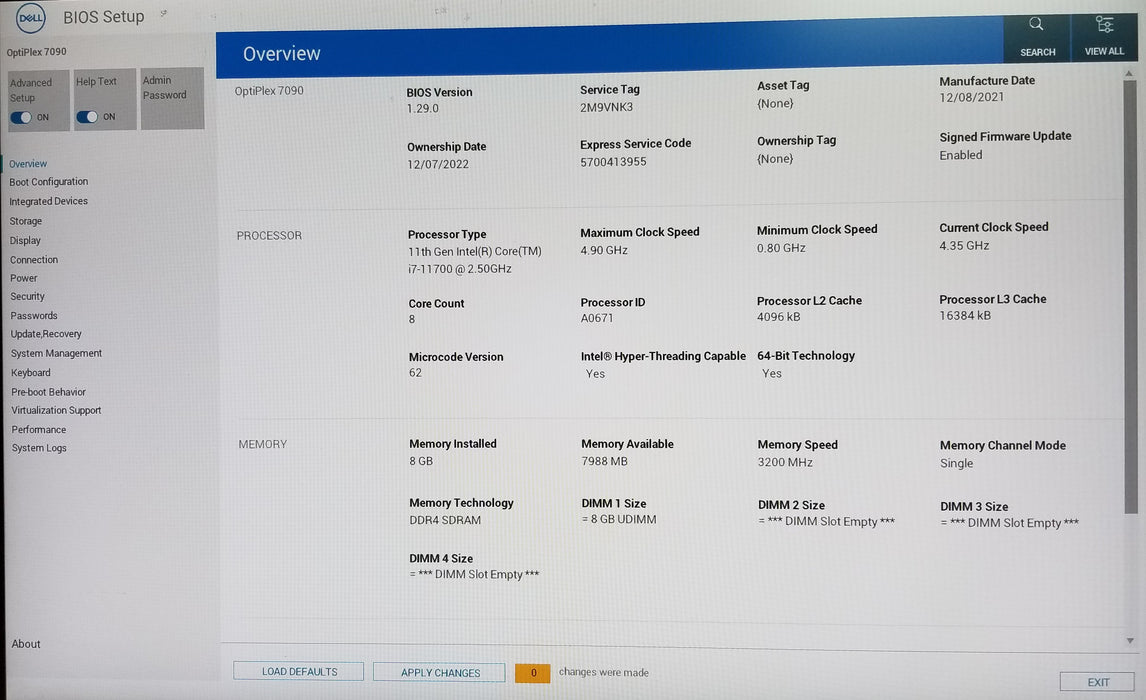Open the About page

pos(26,644)
